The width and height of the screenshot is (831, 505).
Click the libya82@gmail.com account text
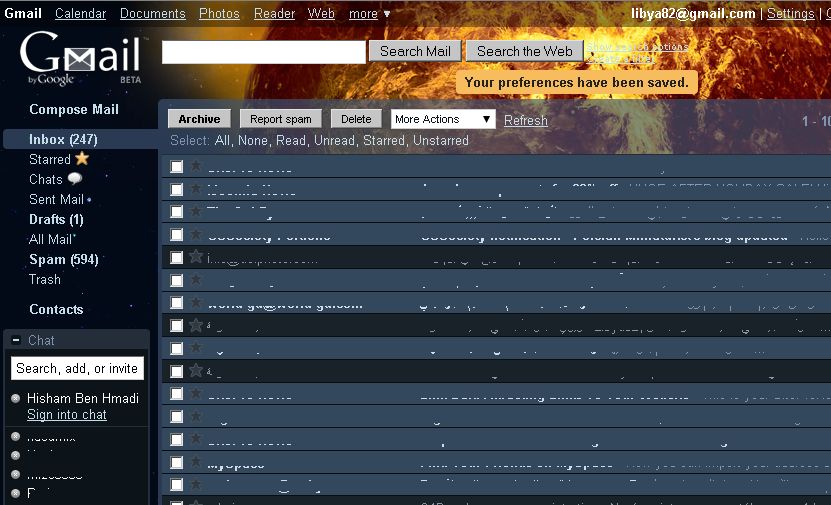693,14
